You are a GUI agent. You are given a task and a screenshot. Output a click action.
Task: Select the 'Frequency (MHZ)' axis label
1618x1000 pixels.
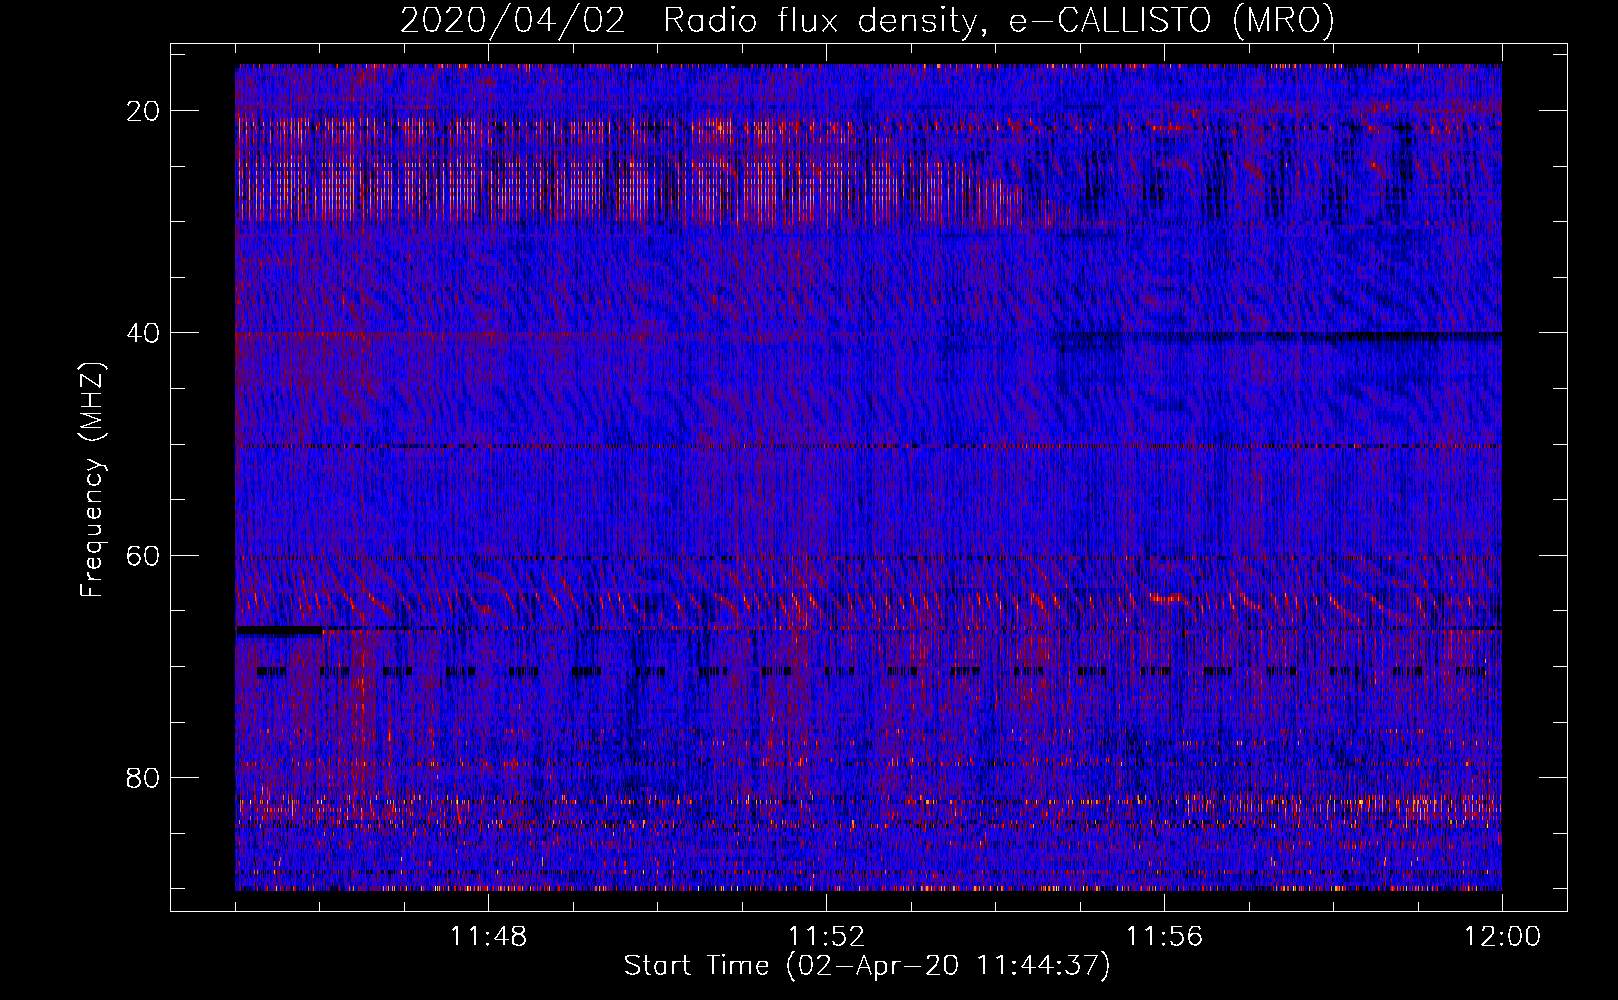tap(92, 480)
